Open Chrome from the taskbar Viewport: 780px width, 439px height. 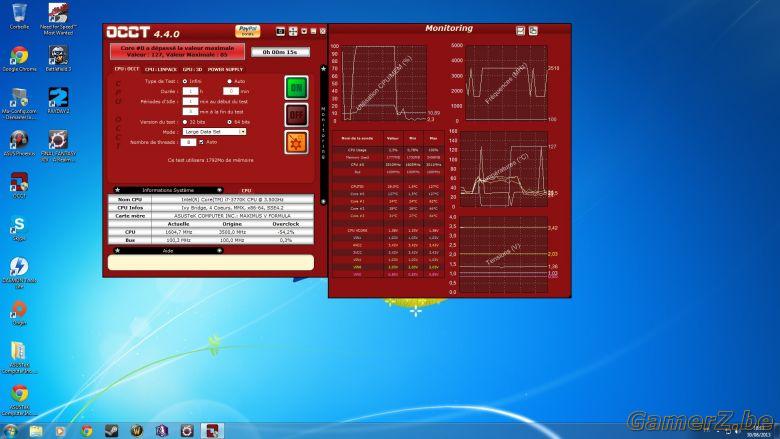87,431
